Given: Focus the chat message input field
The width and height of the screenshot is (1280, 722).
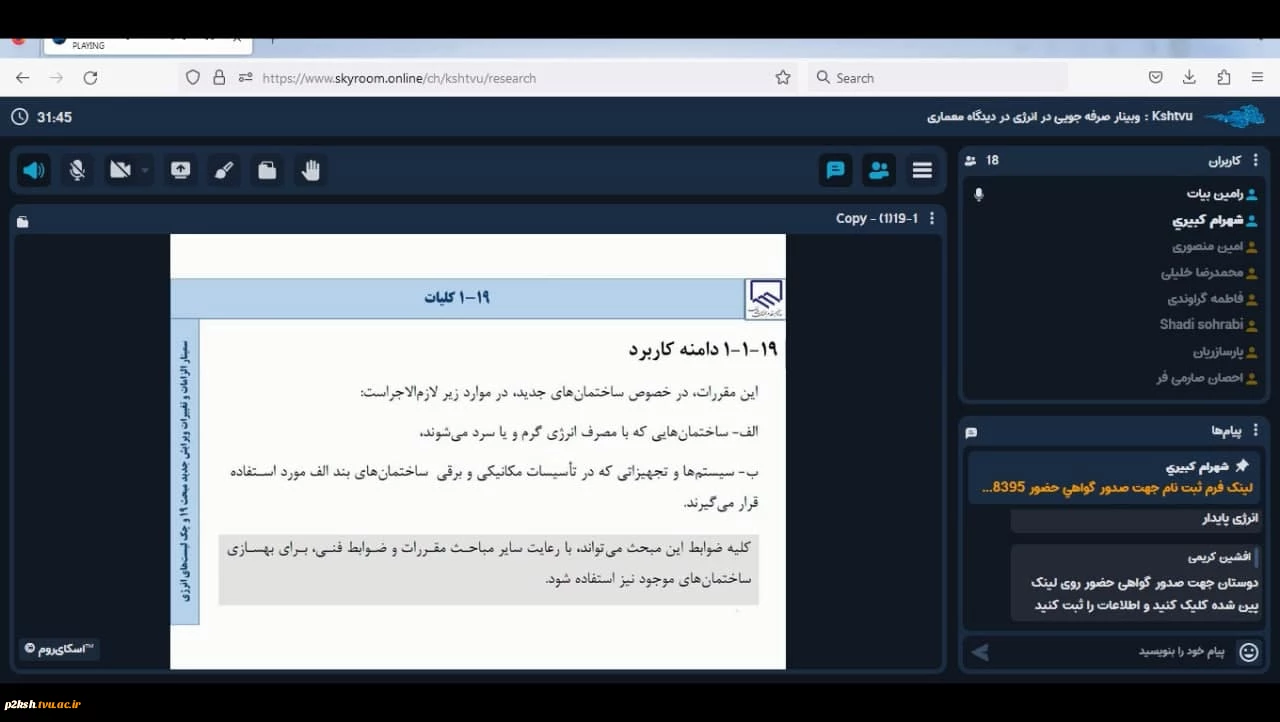Looking at the screenshot, I should click(1115, 651).
